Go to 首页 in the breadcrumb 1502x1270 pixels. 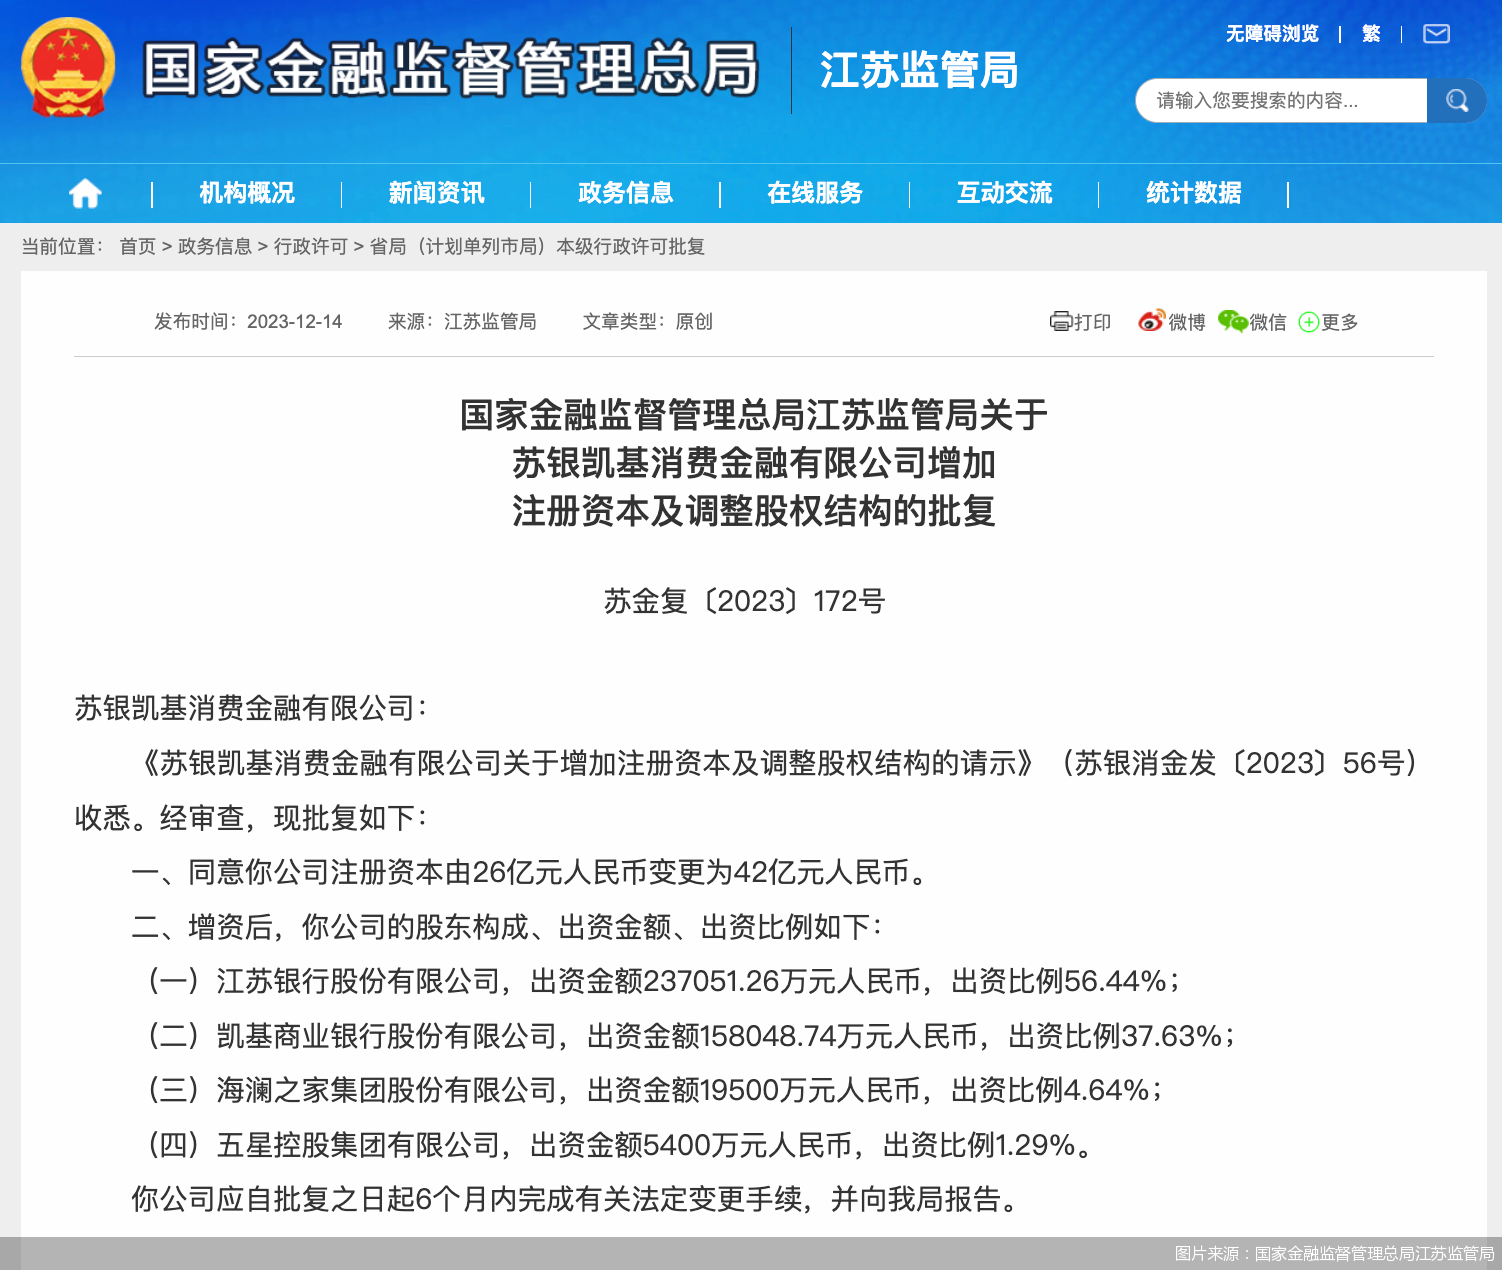(x=137, y=247)
